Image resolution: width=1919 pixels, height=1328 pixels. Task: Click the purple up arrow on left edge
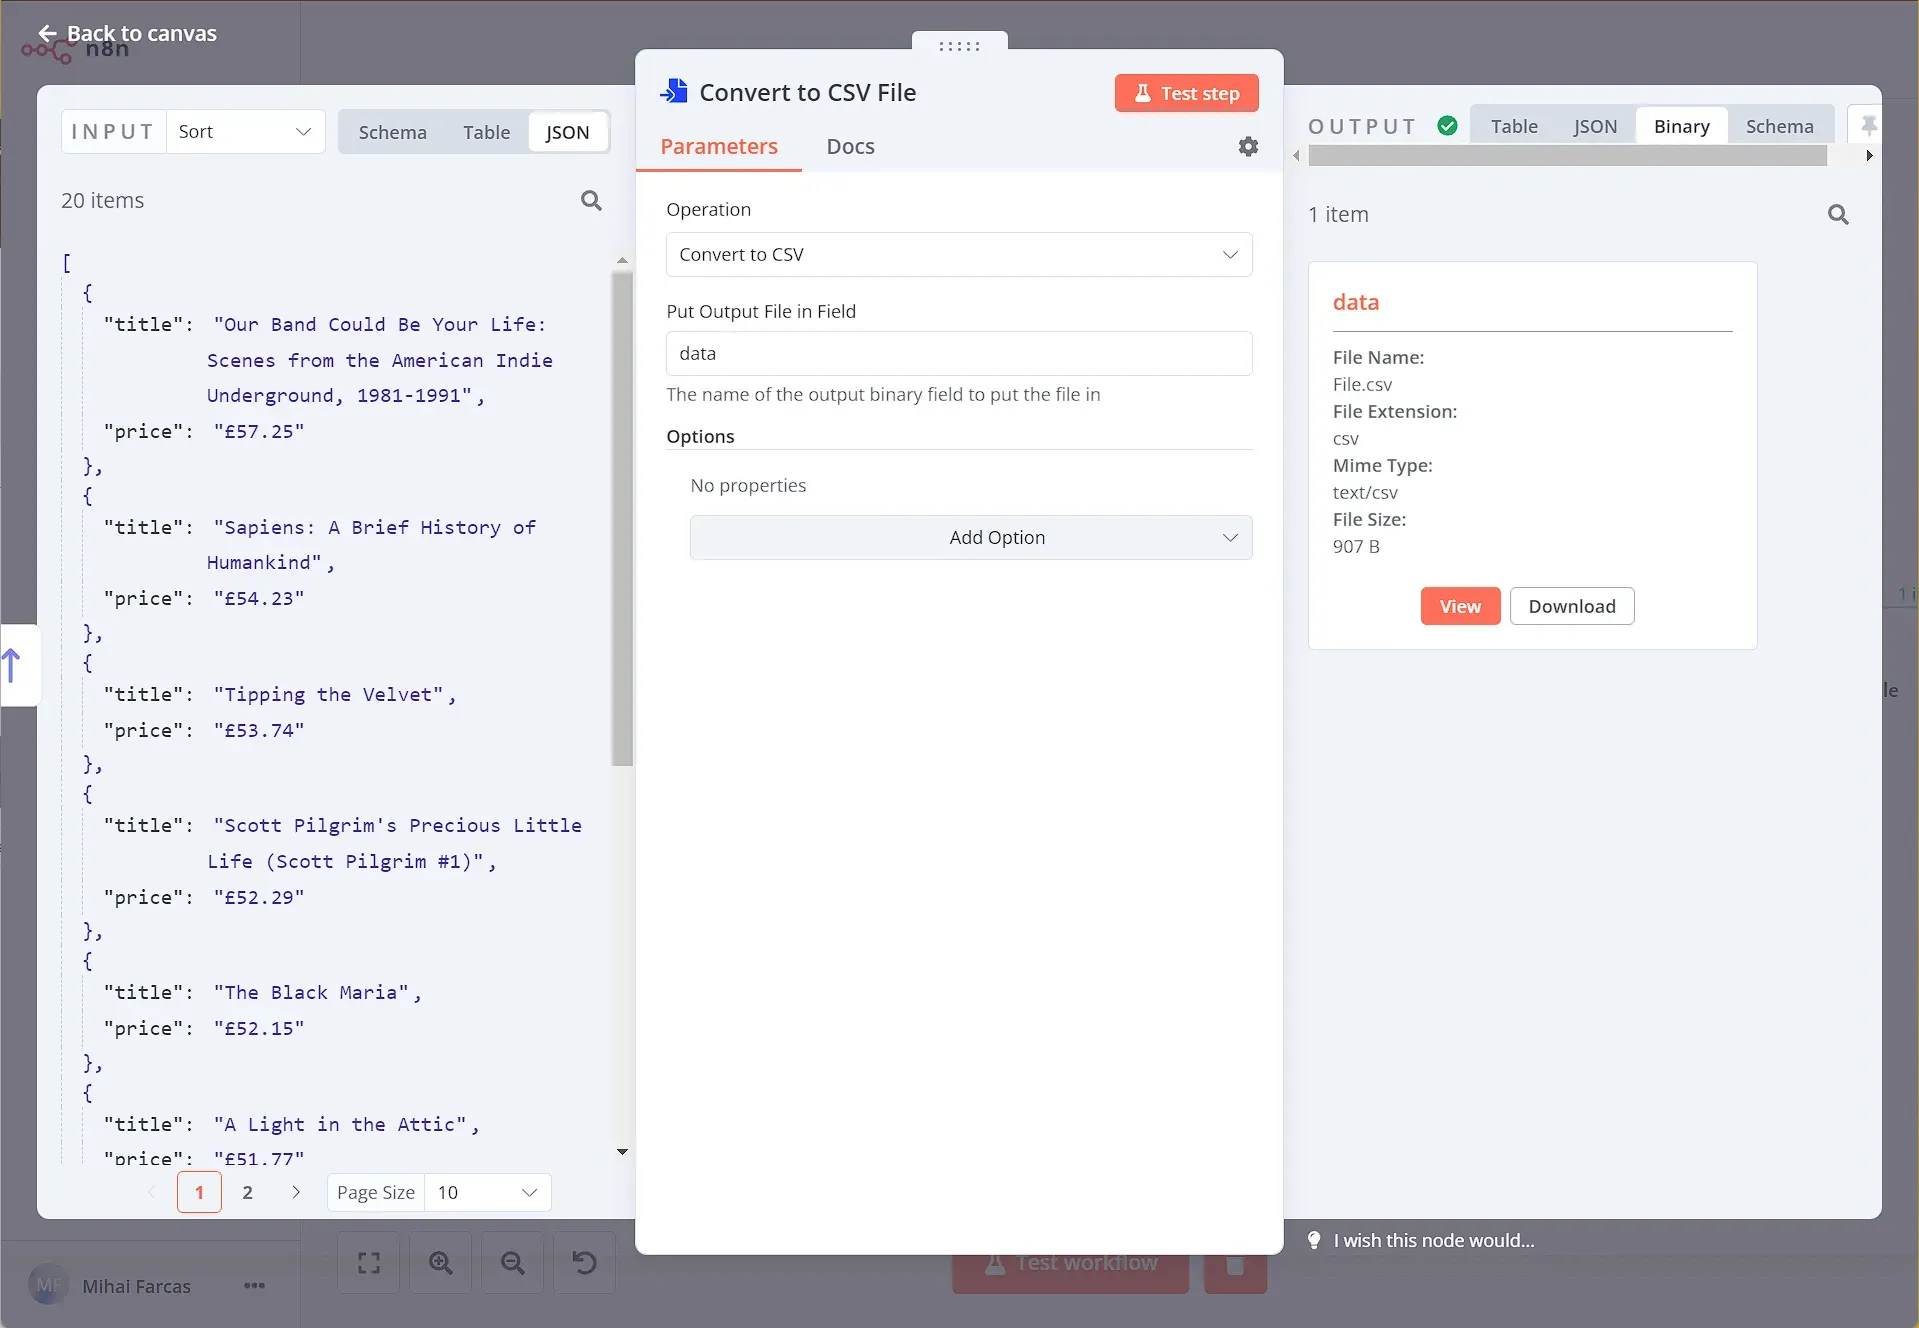[x=12, y=665]
